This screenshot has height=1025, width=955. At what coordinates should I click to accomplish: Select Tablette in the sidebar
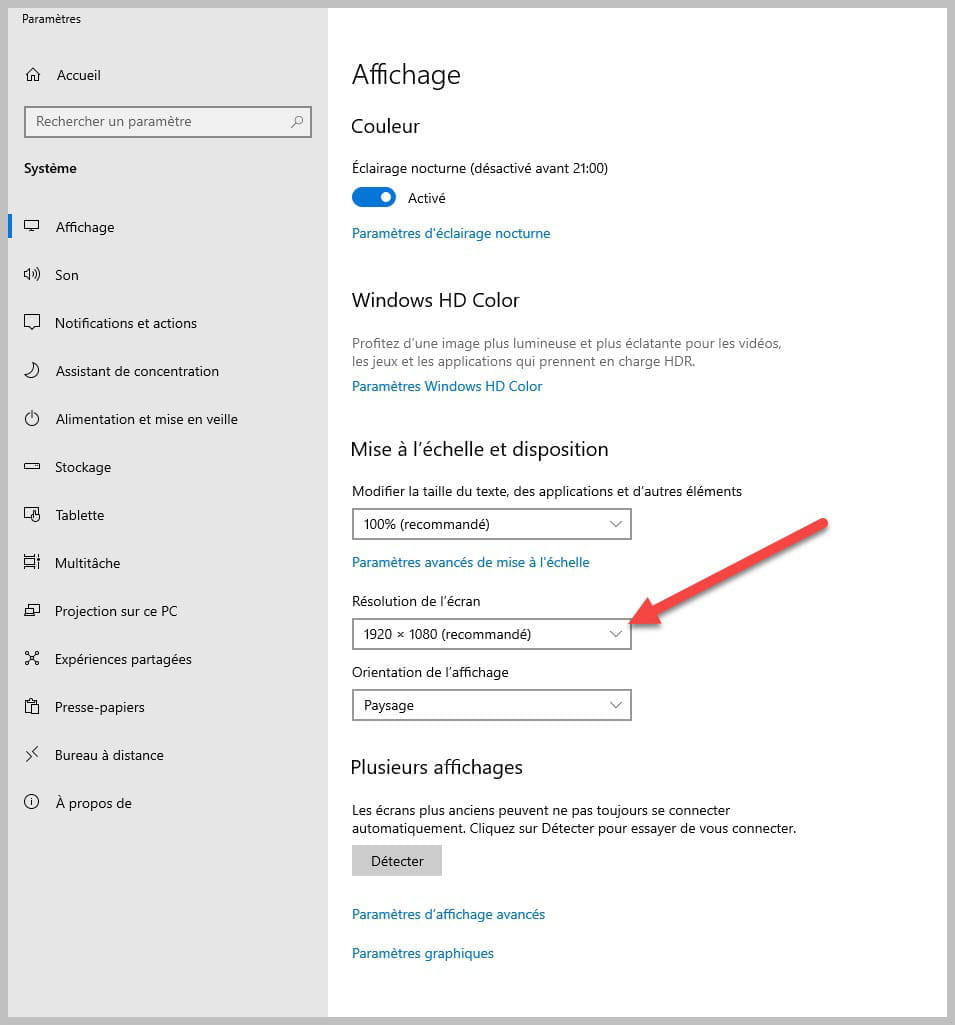80,515
